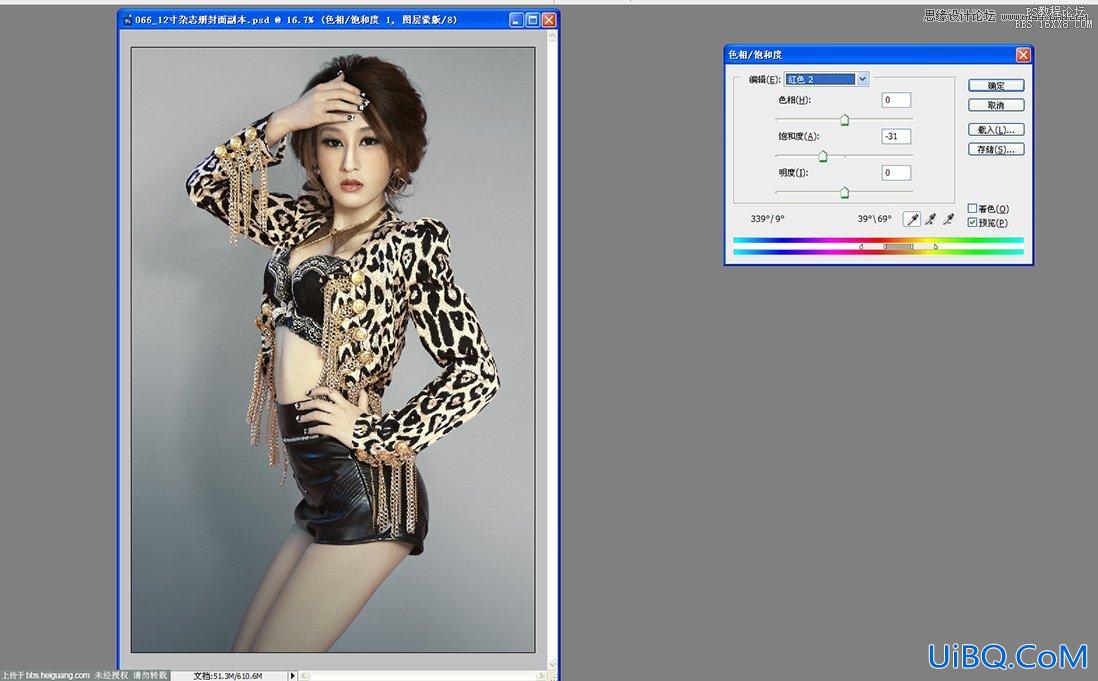
Task: Click the 色相 hue value field
Action: [896, 100]
